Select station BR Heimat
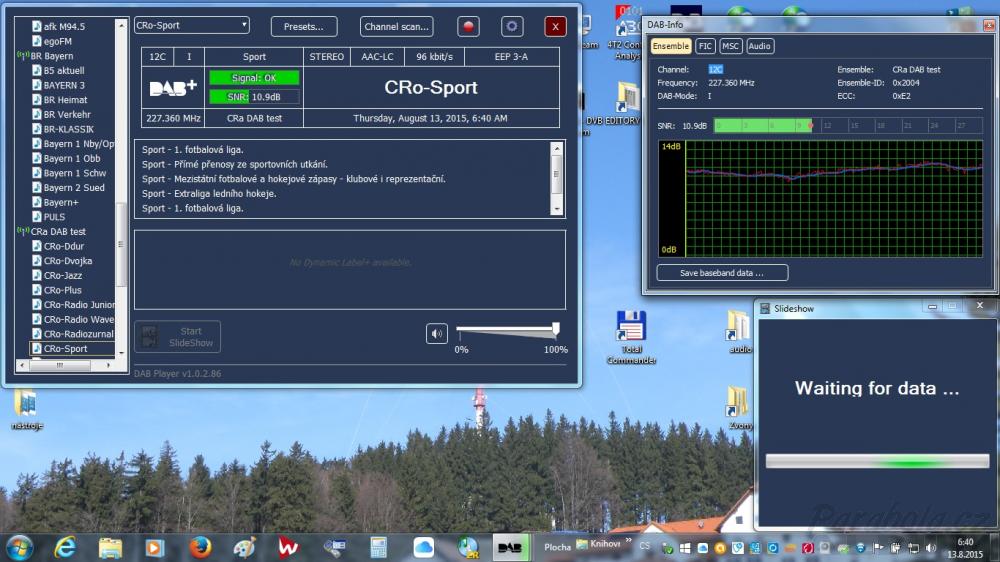Image resolution: width=1000 pixels, height=562 pixels. (65, 100)
